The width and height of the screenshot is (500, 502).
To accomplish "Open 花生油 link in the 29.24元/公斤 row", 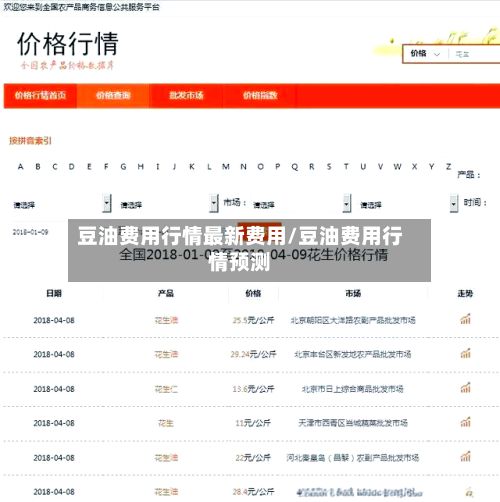I will tap(166, 354).
